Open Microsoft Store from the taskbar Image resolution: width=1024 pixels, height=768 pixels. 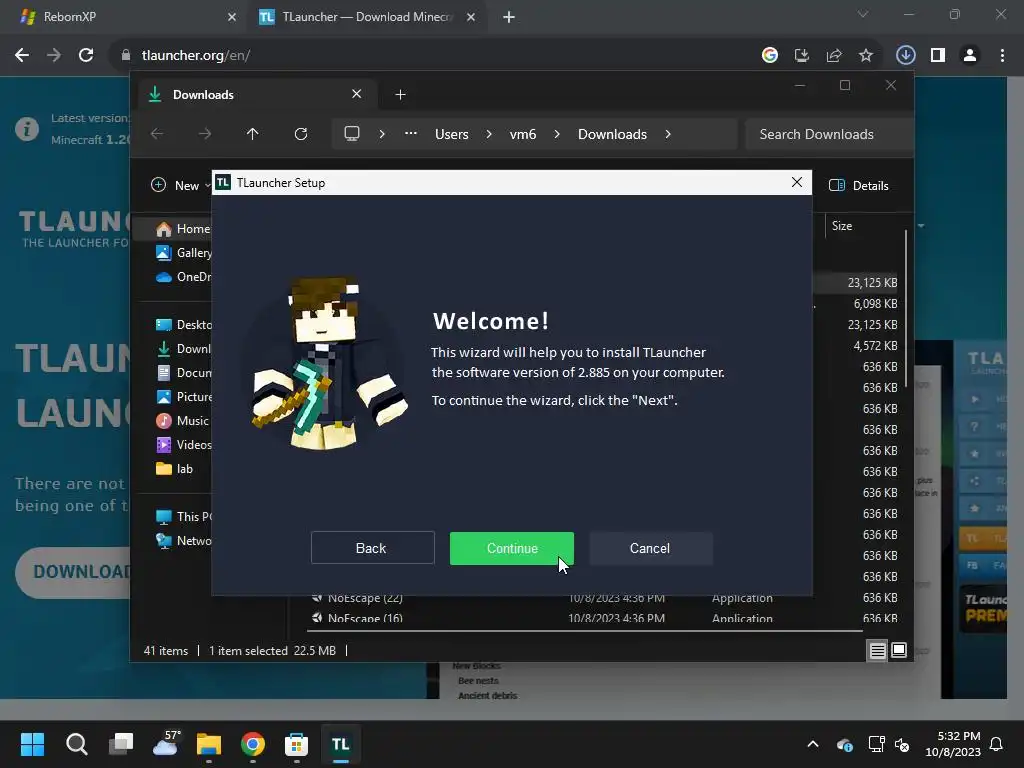pyautogui.click(x=296, y=744)
